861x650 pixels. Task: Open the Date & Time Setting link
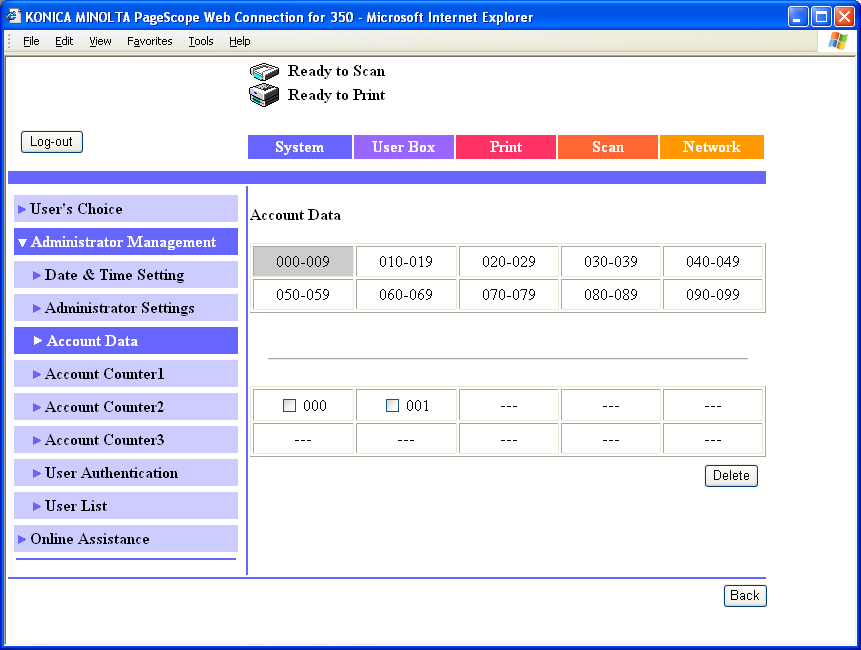point(114,275)
